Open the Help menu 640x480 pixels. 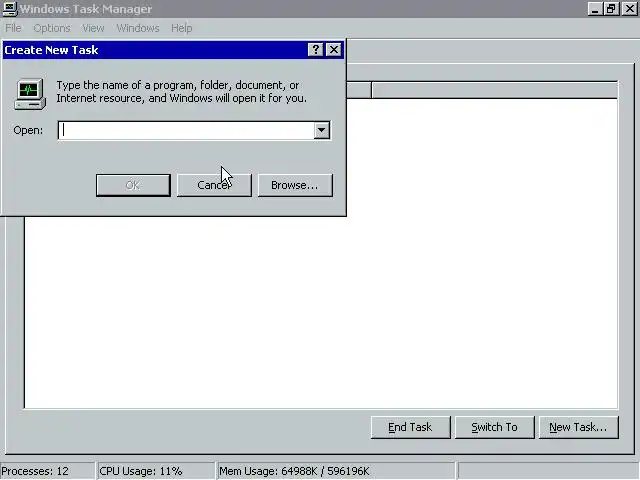click(182, 28)
